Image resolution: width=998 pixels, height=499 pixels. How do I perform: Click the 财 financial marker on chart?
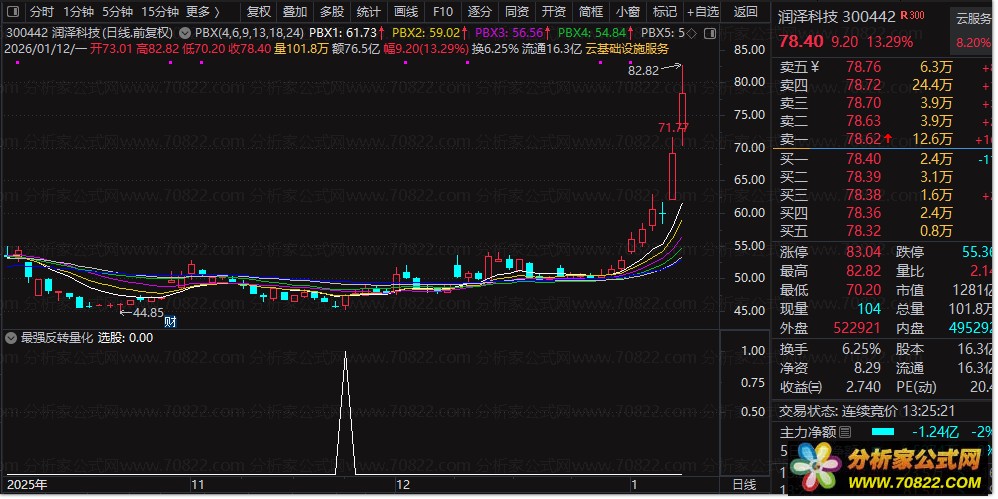point(170,322)
